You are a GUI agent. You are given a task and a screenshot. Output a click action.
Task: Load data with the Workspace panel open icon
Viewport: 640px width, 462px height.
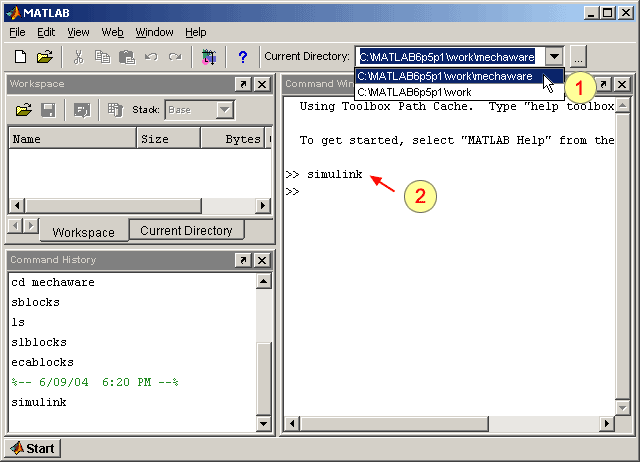coord(24,110)
